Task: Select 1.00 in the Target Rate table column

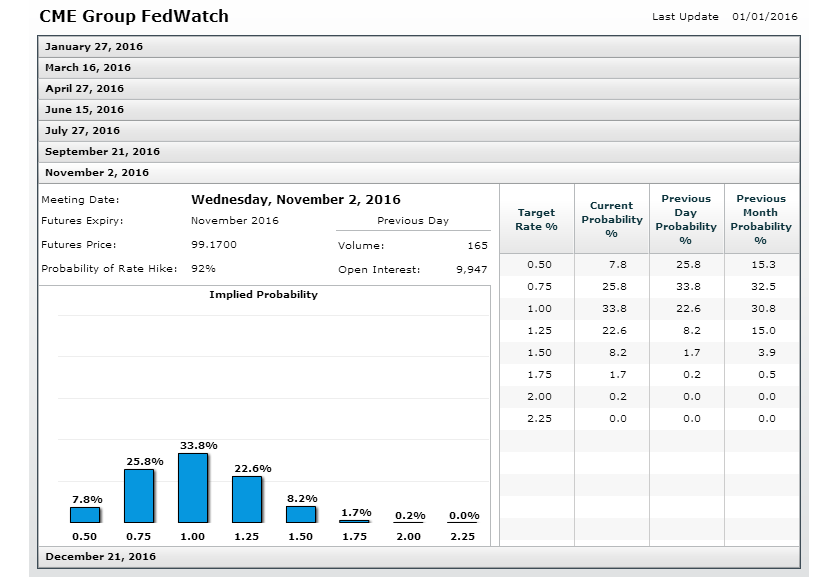Action: tap(539, 308)
